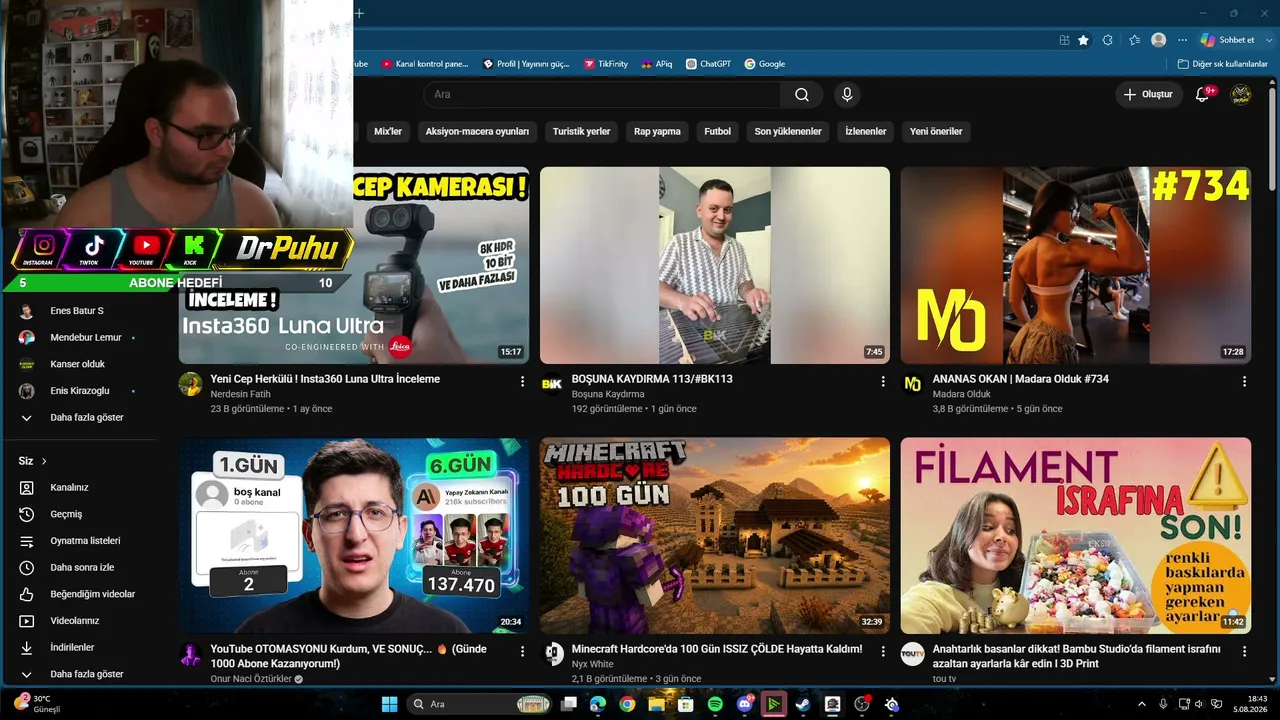
Task: Select the Yeni öneriler filter chip
Action: click(936, 131)
